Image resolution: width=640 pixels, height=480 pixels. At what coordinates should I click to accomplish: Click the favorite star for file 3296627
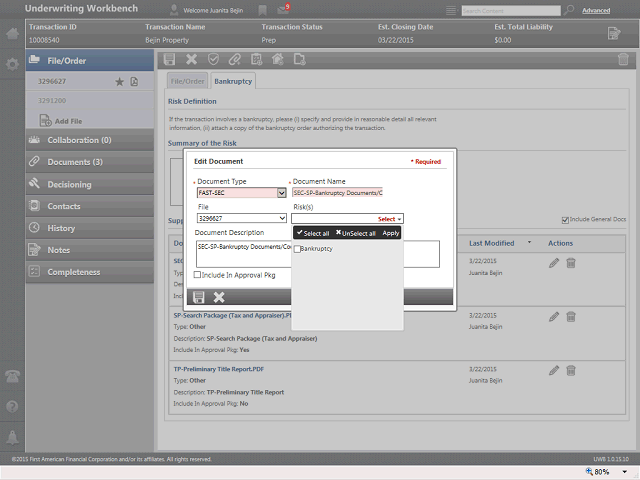pos(119,82)
